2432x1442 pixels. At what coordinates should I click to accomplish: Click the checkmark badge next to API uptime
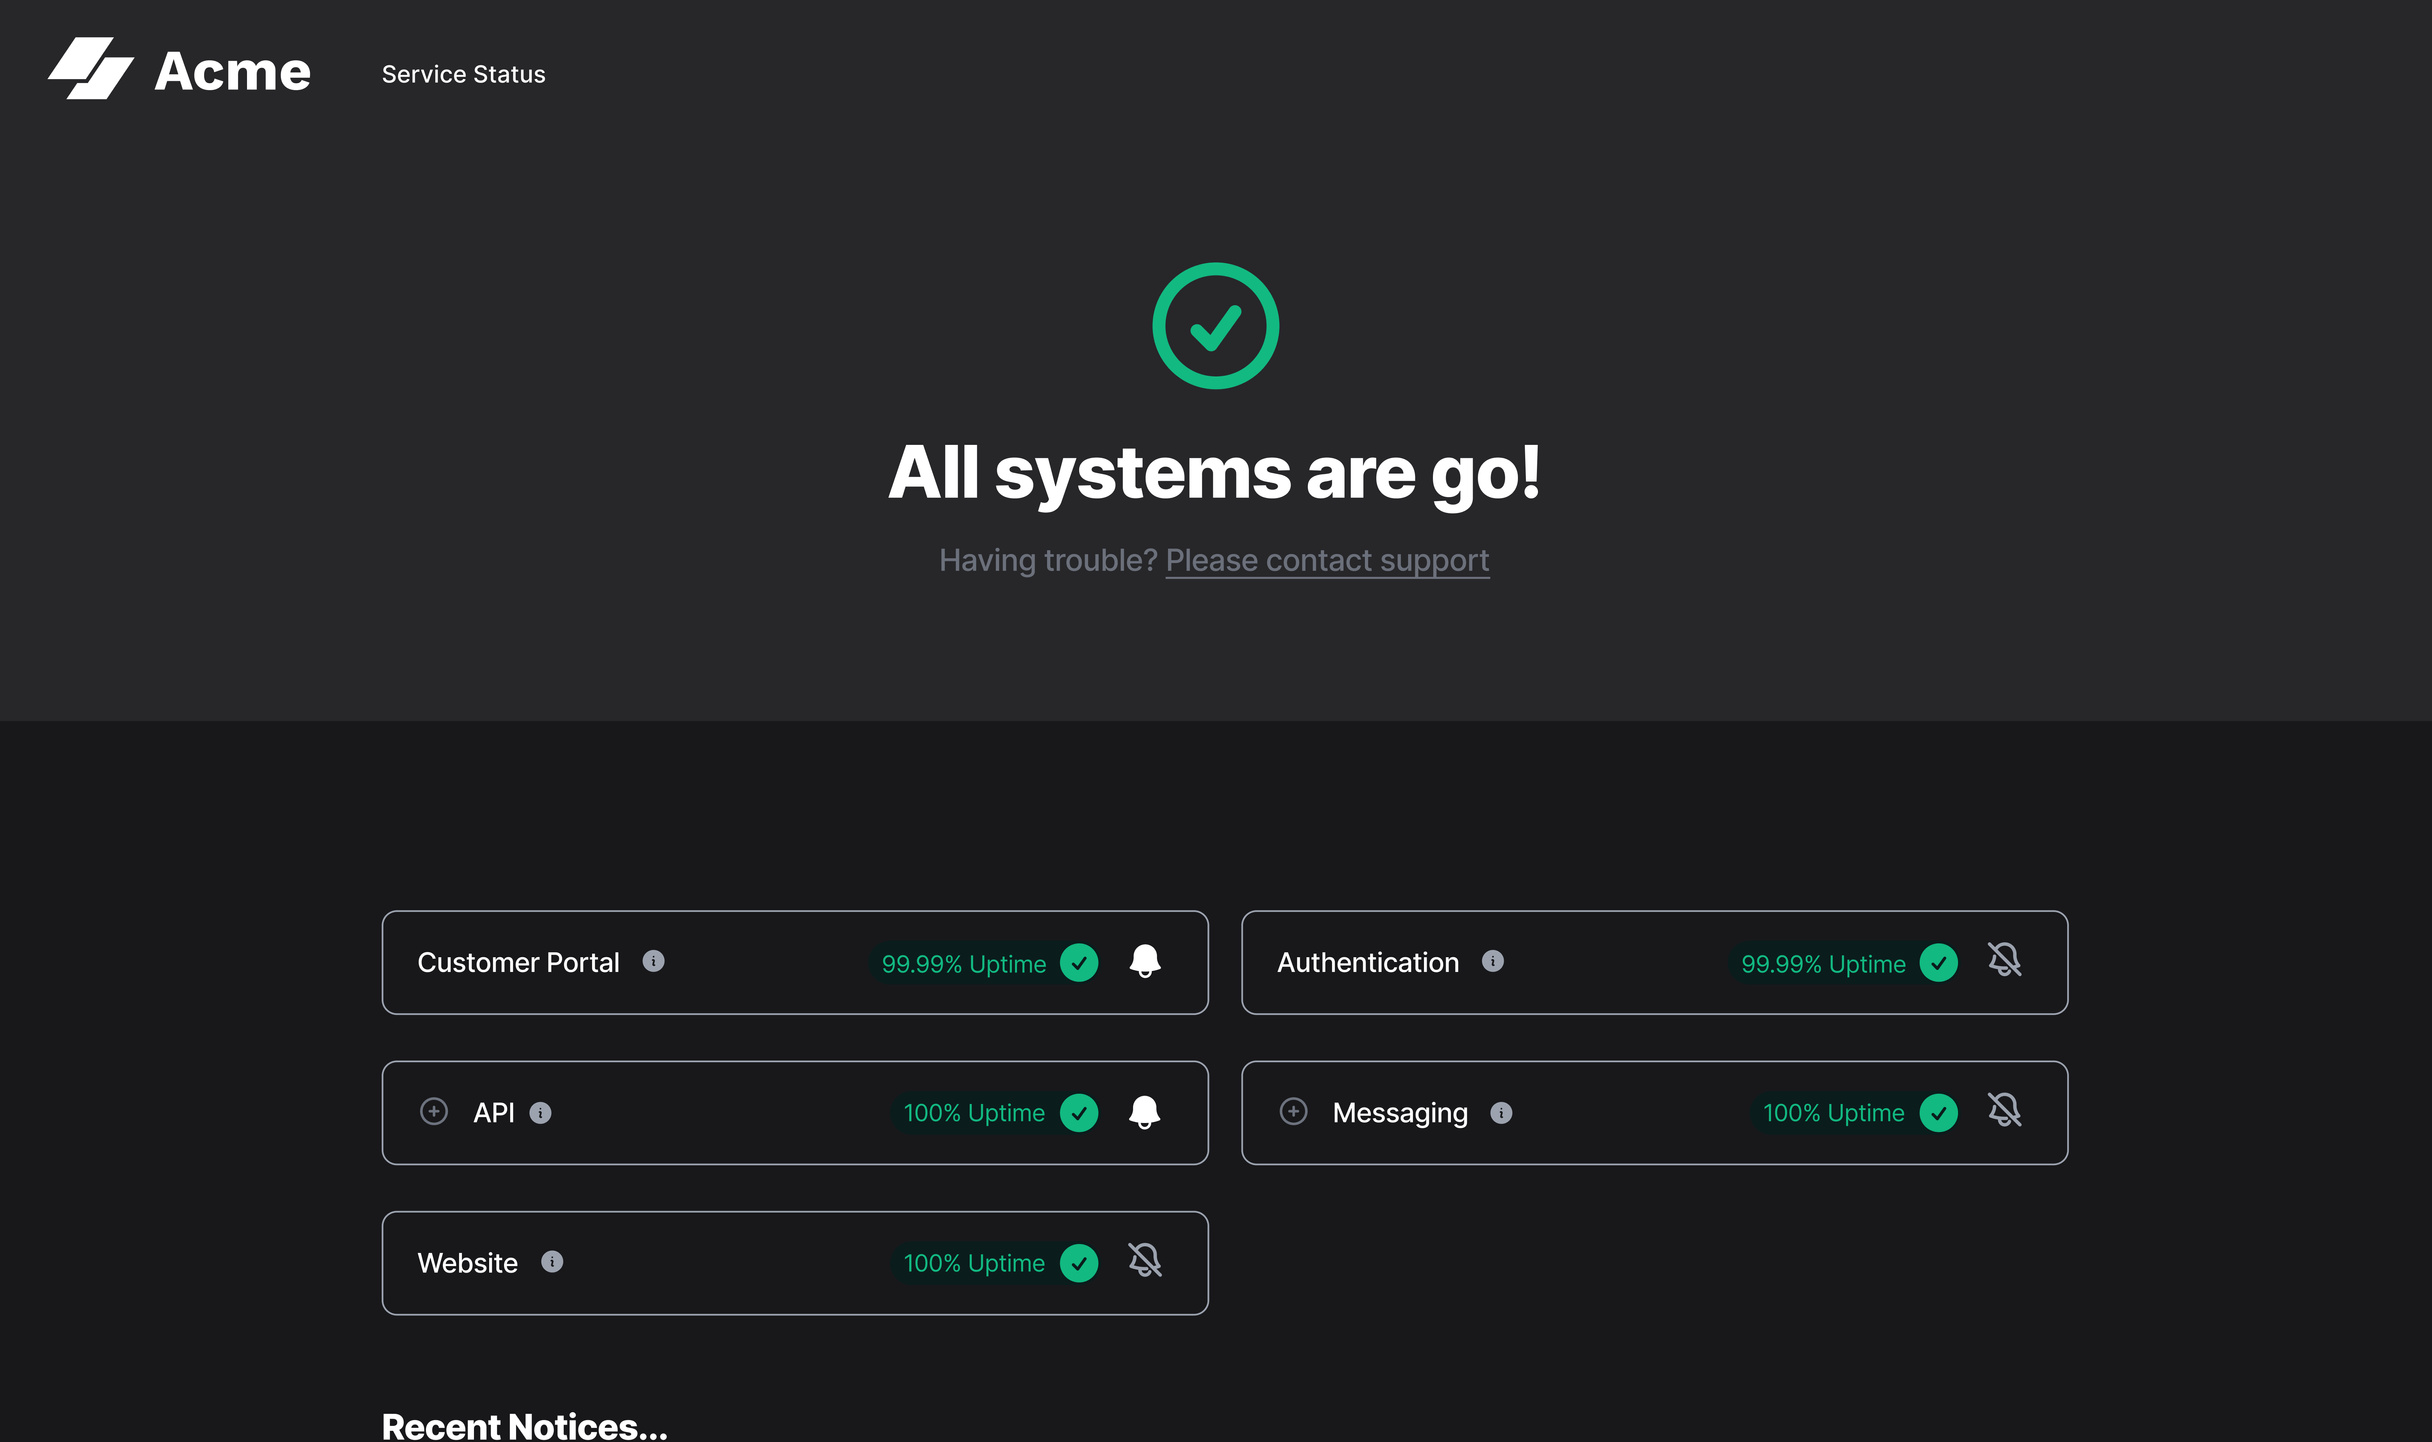pyautogui.click(x=1079, y=1112)
